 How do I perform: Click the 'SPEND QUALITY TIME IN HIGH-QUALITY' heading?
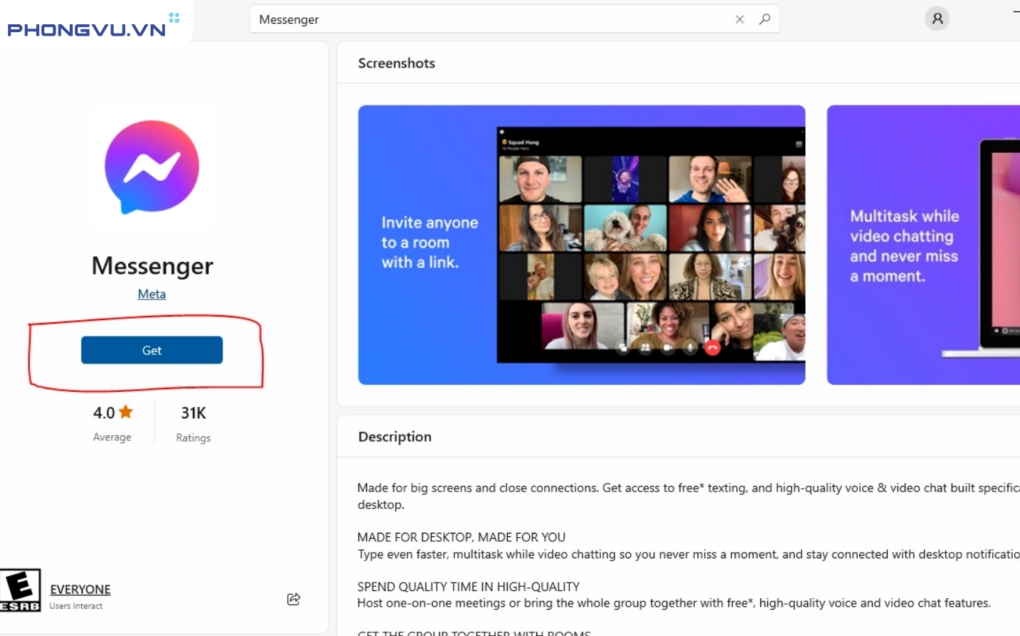[468, 586]
